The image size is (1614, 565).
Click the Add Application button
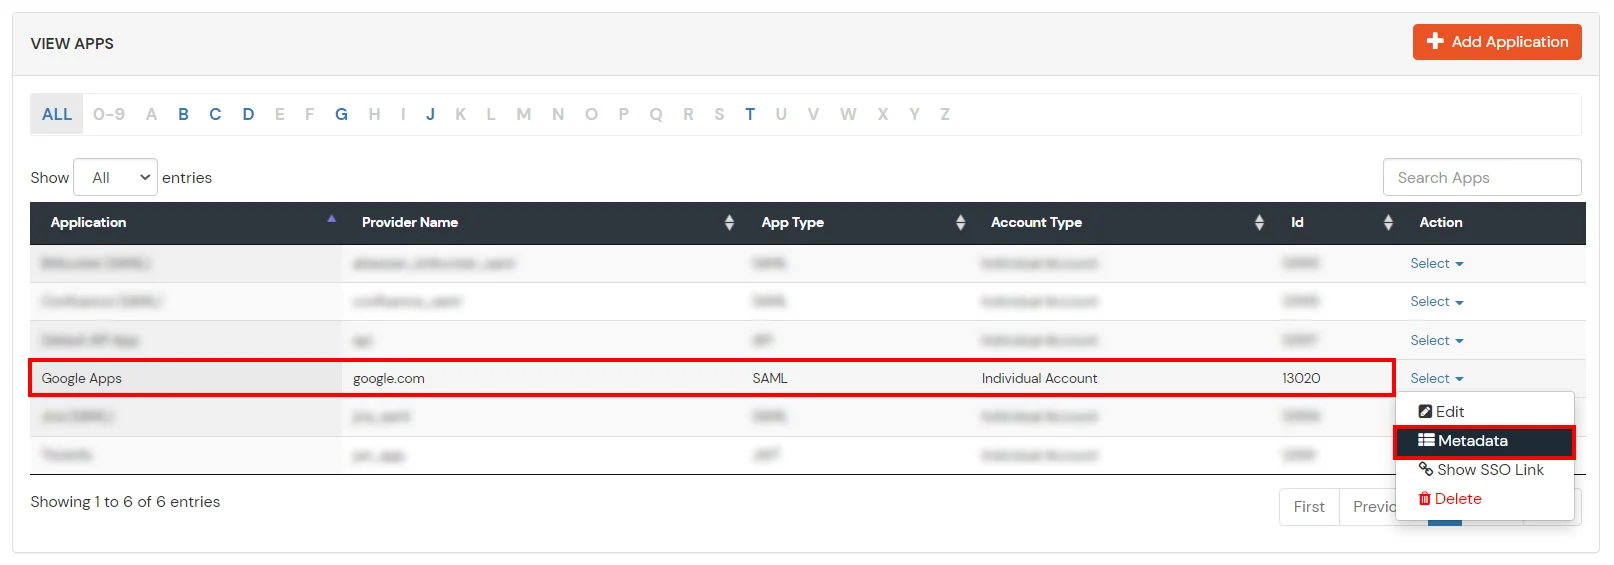1496,42
